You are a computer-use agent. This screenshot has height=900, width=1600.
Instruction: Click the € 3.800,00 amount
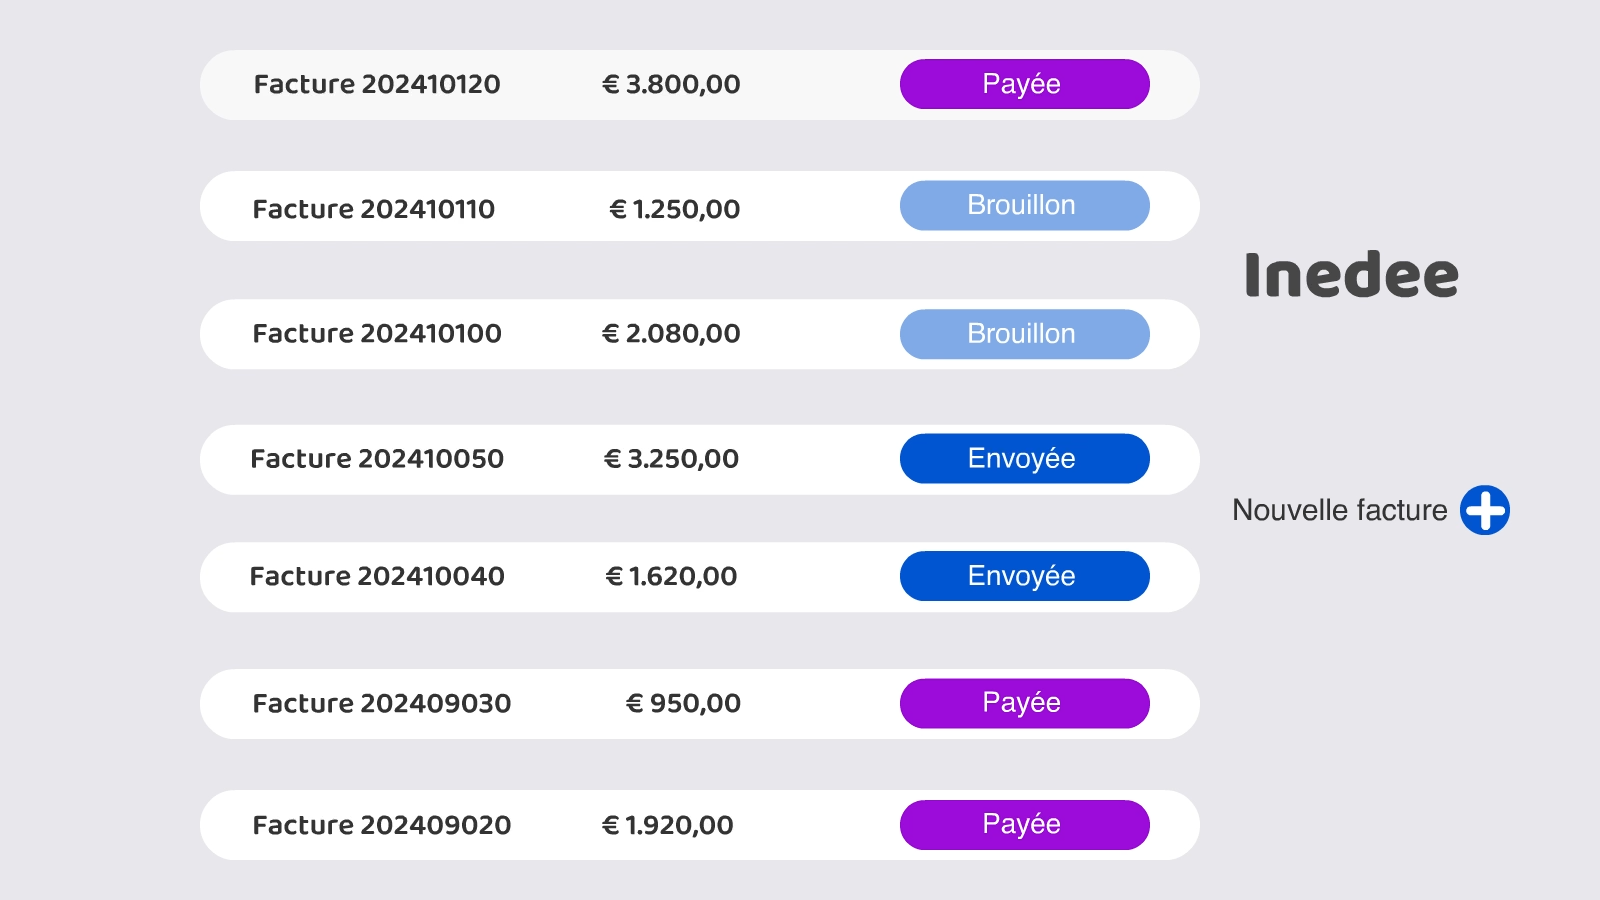click(671, 84)
